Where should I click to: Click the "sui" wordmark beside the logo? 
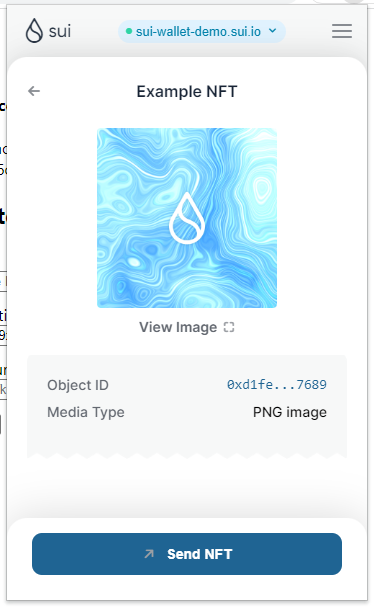click(60, 31)
